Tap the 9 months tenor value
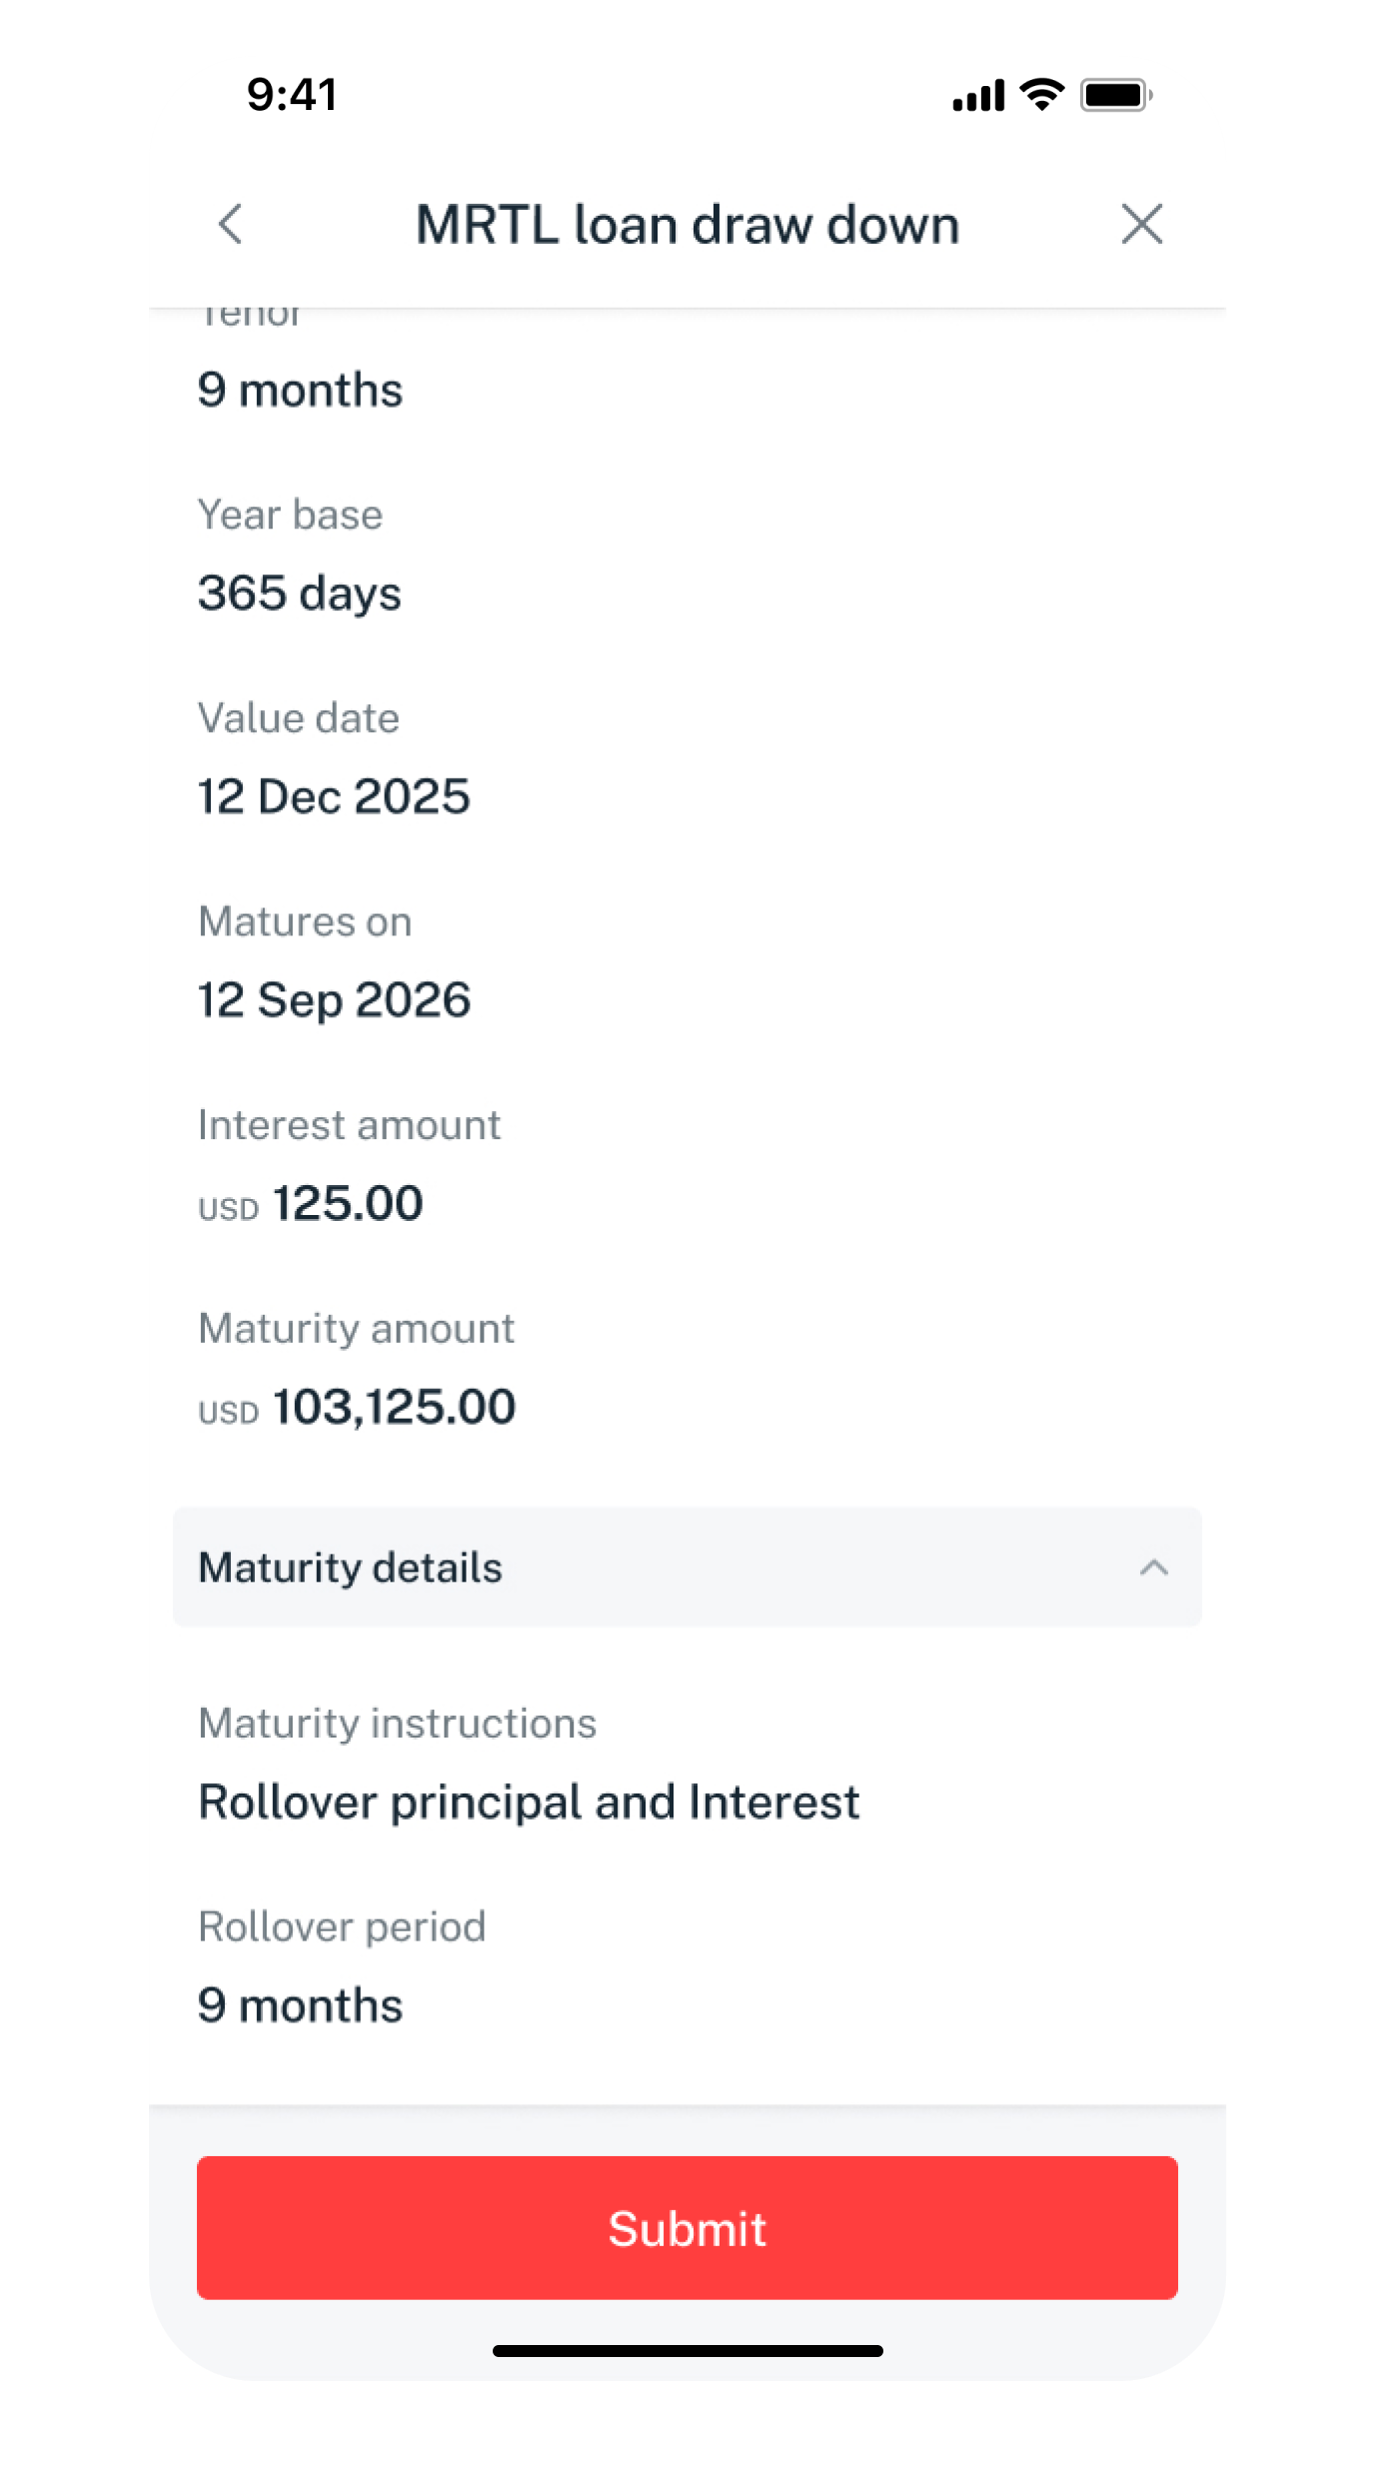1374x2475 pixels. click(x=300, y=390)
